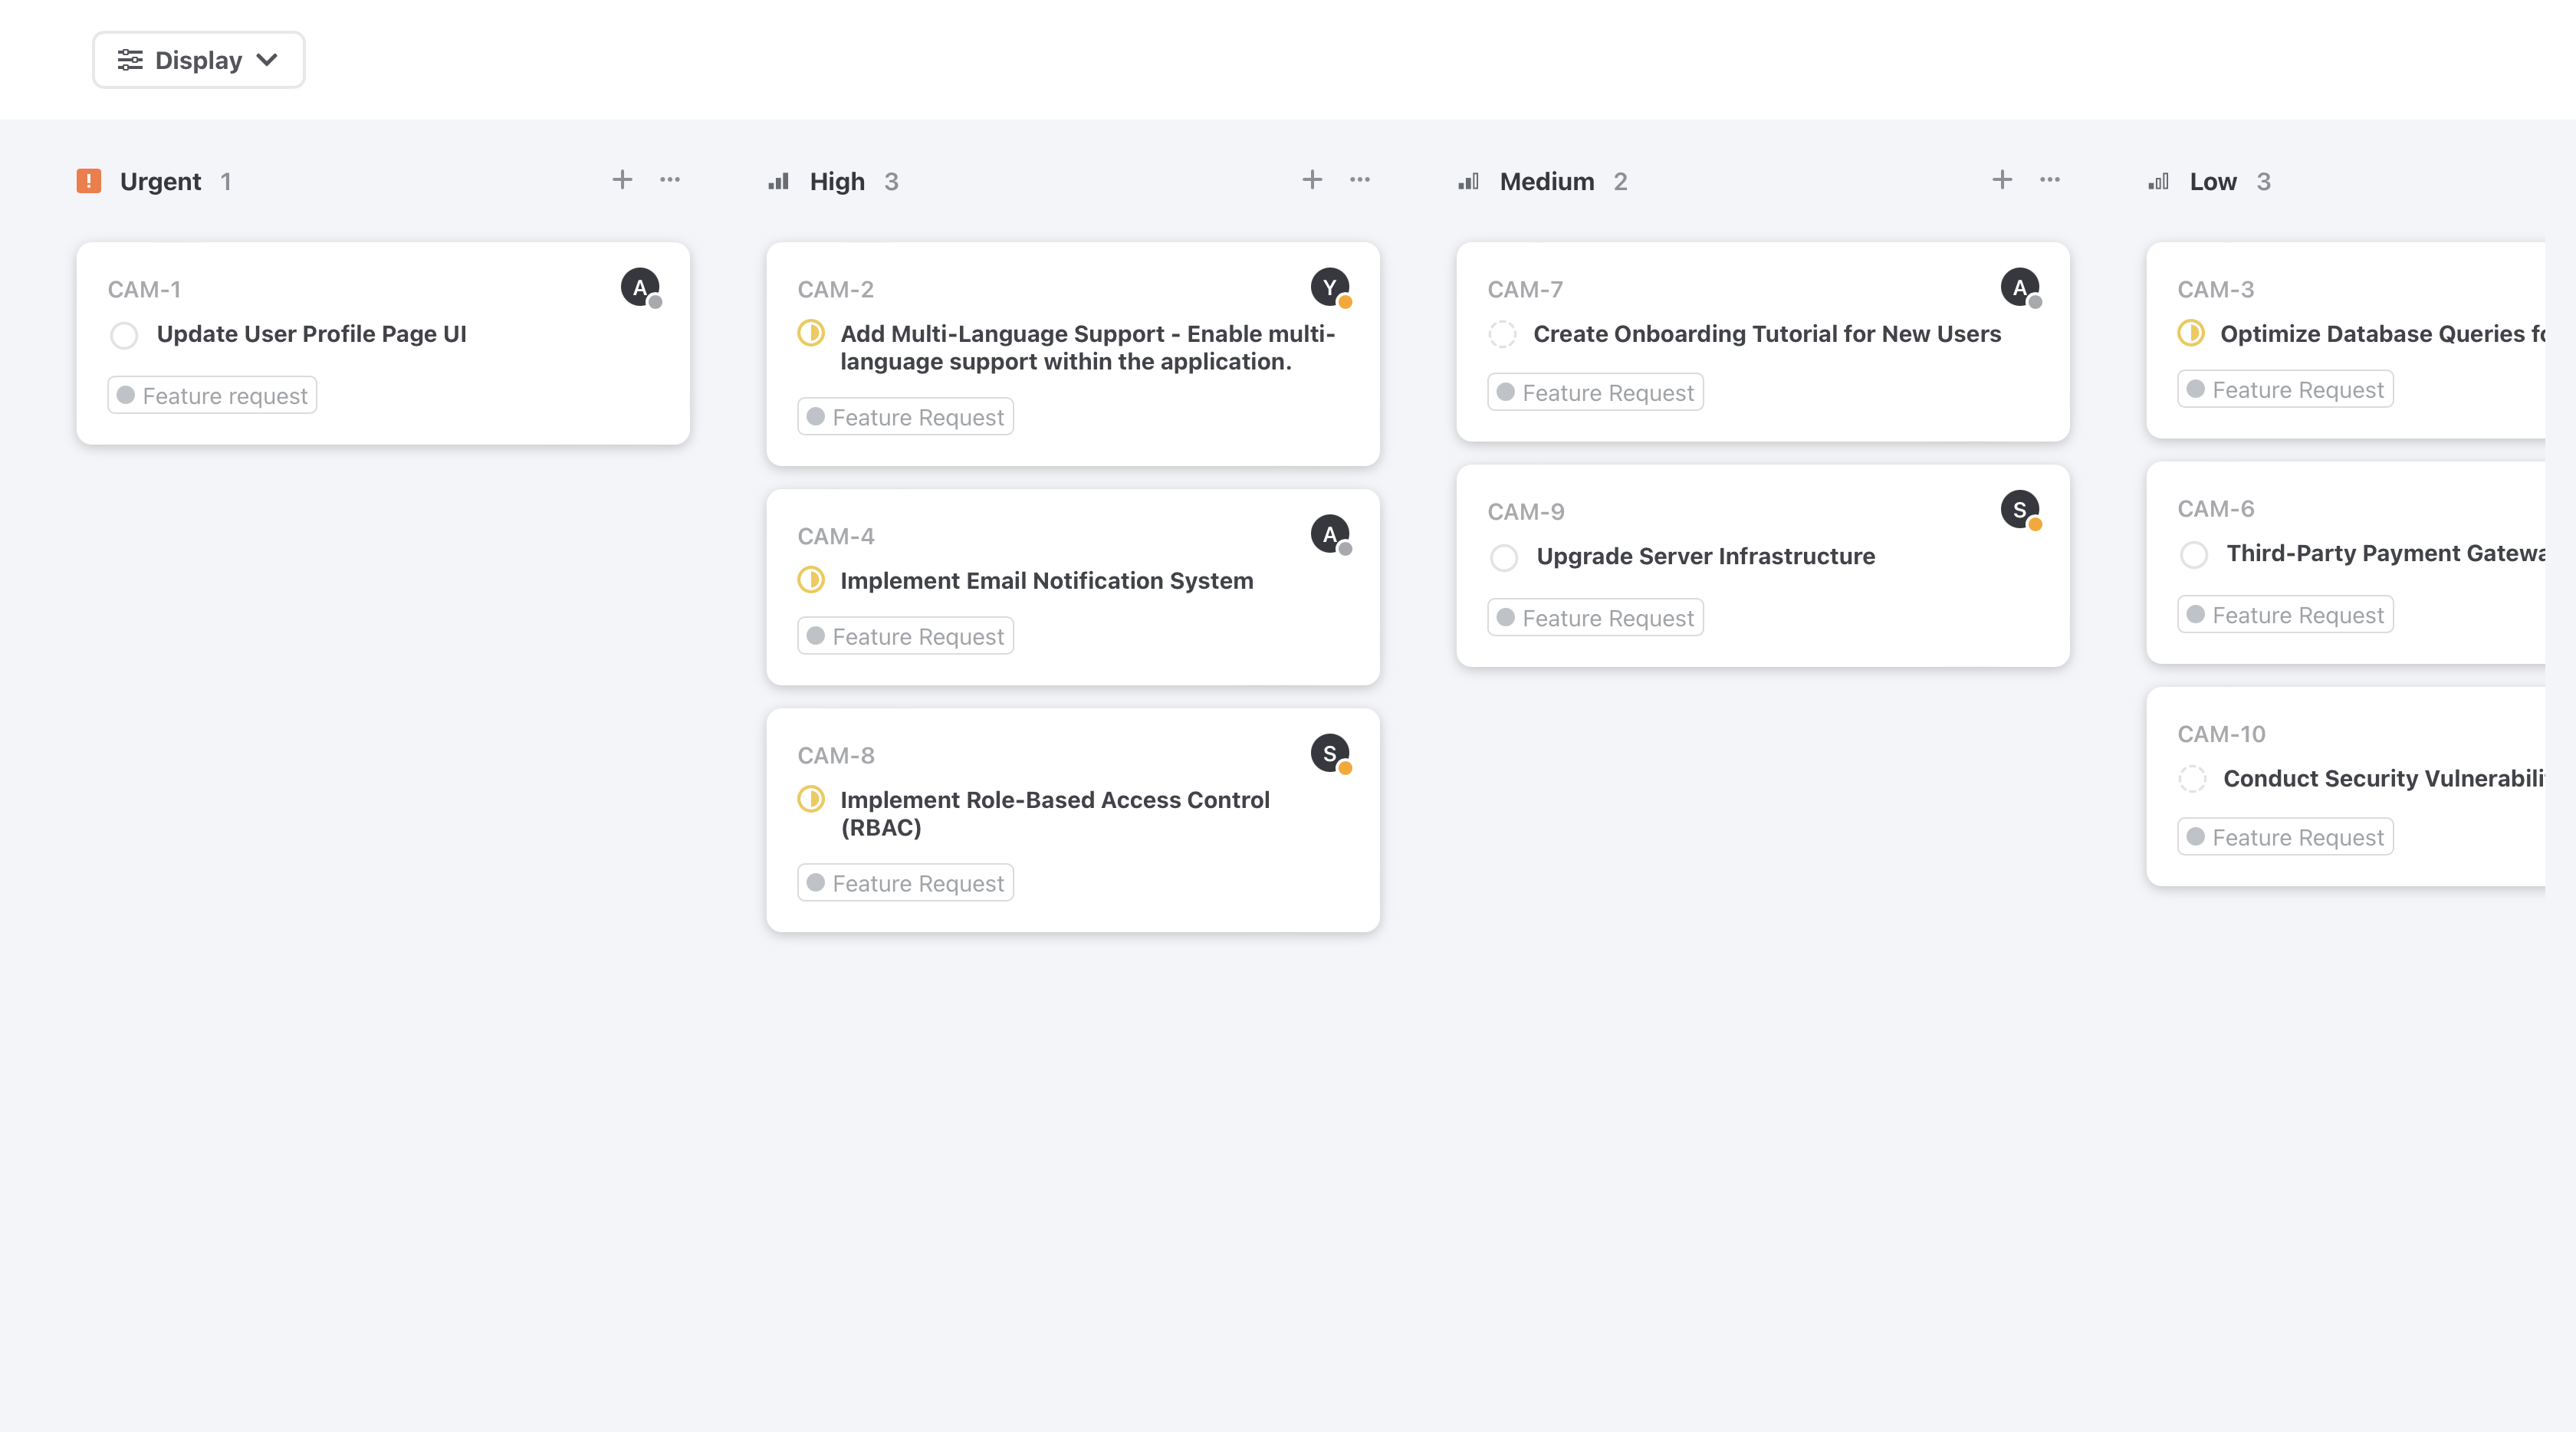Add new issue in High column

tap(1312, 180)
